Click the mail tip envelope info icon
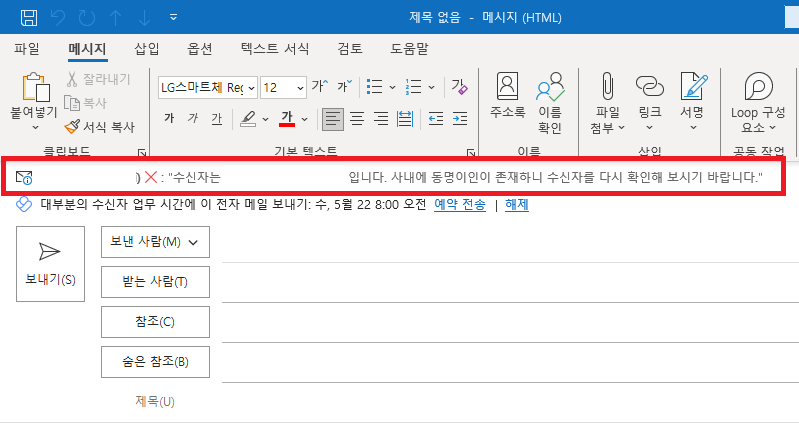Screen dimensions: 799x424 click(24, 177)
